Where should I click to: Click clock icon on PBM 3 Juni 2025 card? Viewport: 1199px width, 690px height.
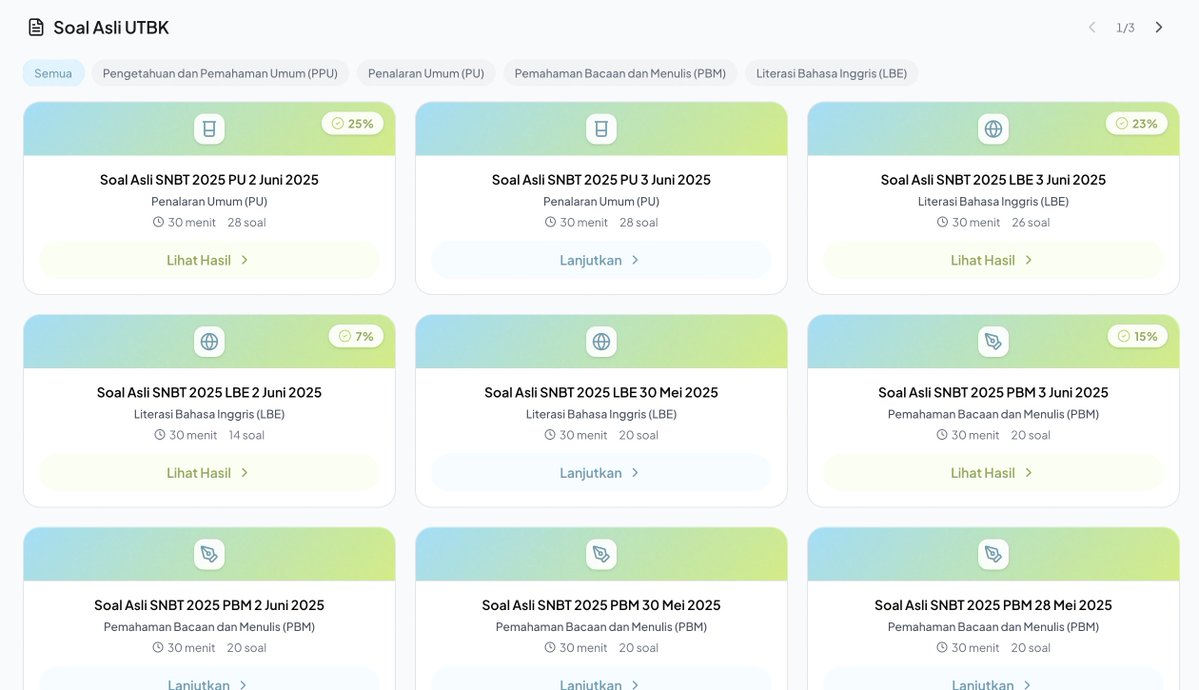(942, 435)
